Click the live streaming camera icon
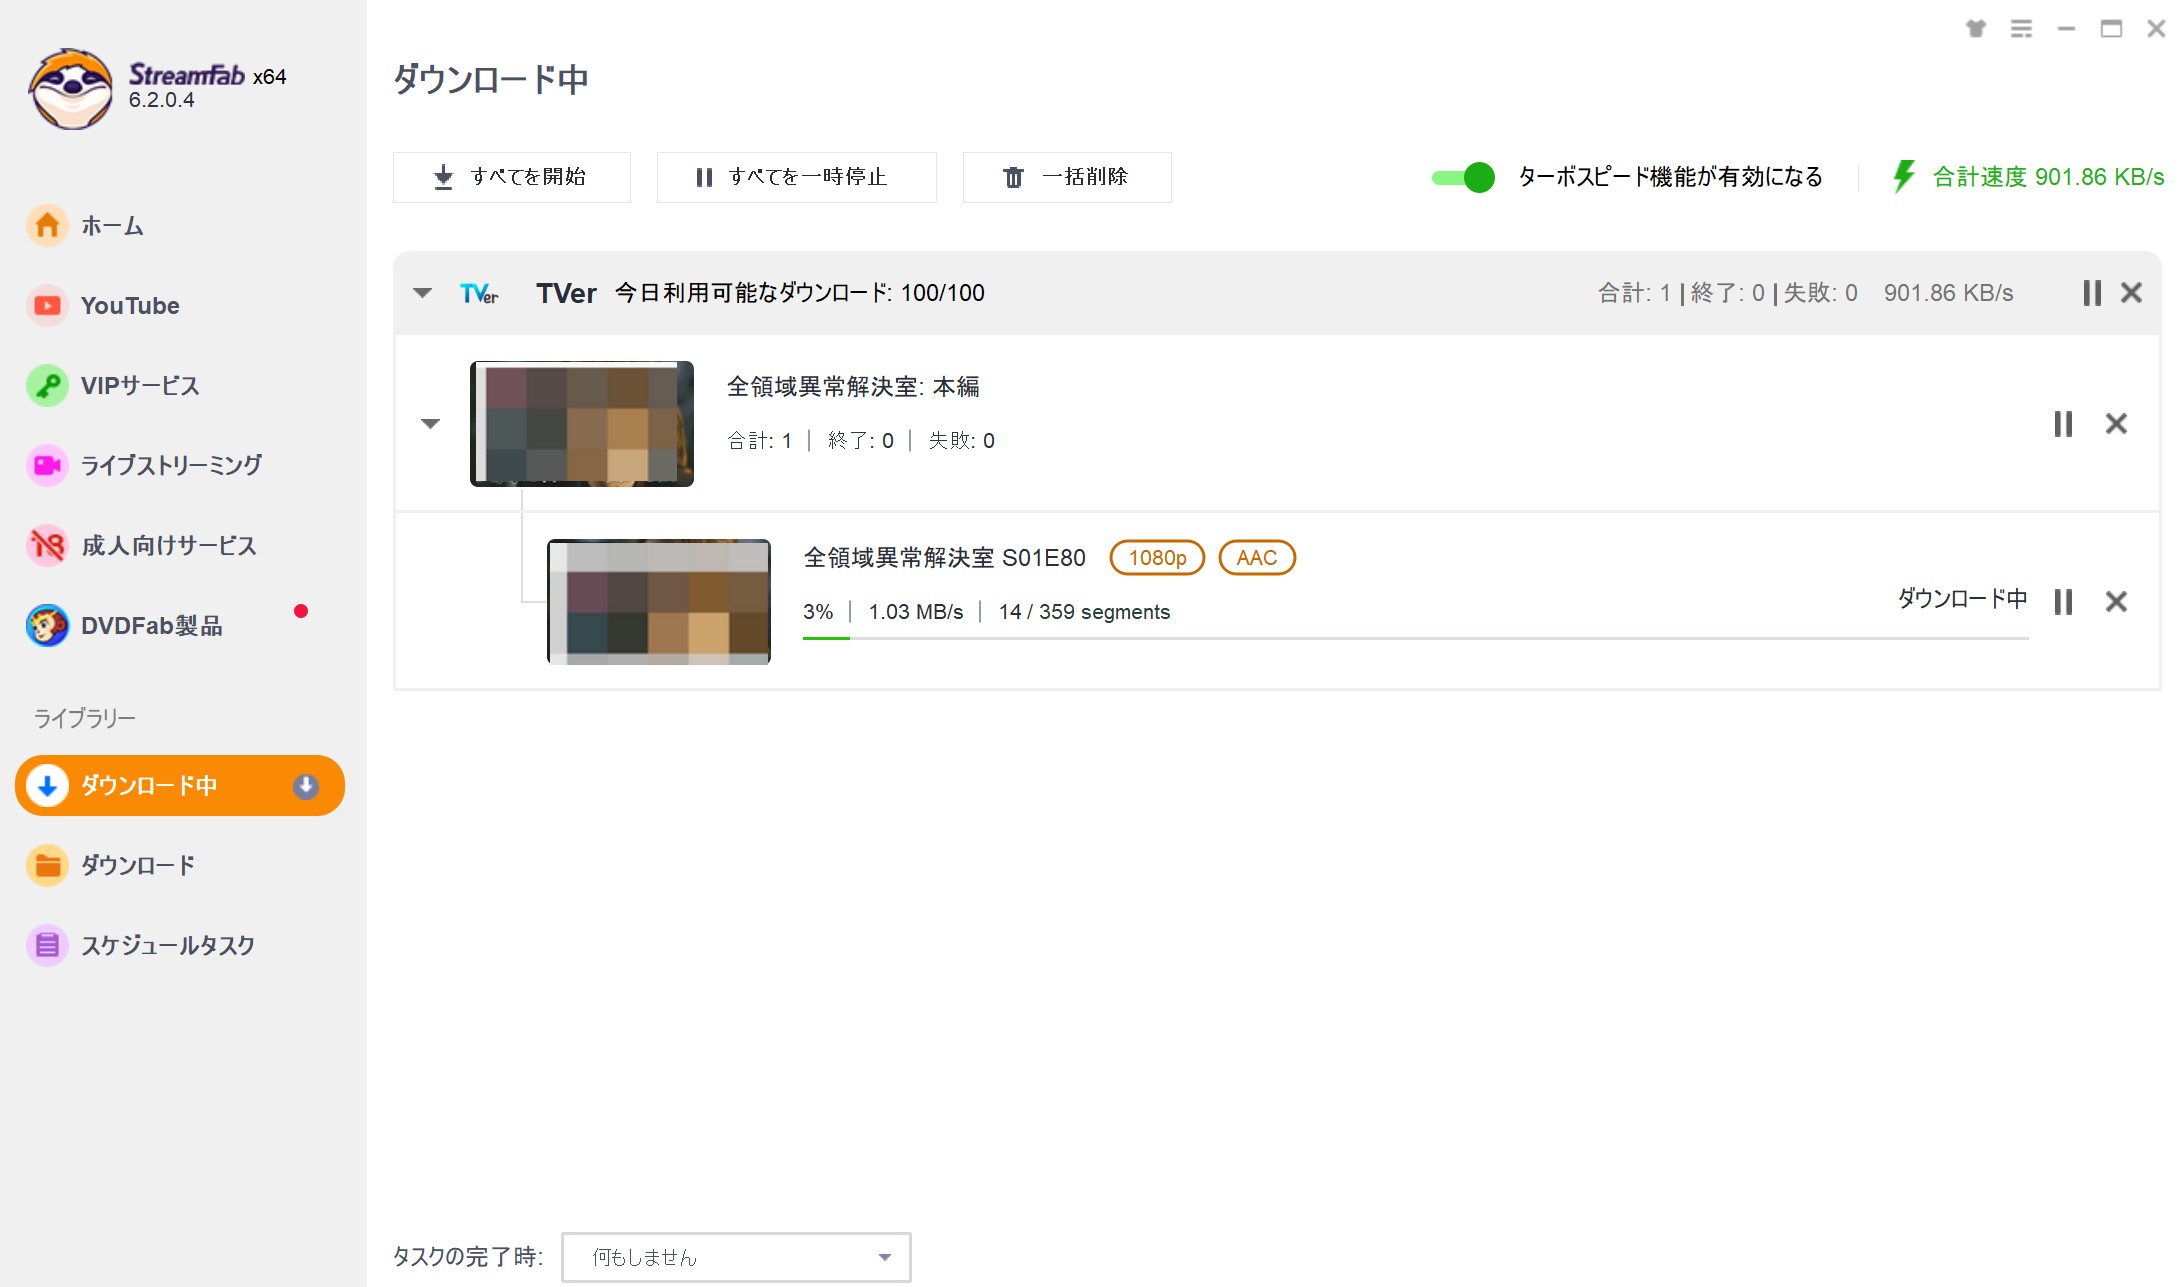Viewport: 2181px width, 1287px height. point(47,465)
